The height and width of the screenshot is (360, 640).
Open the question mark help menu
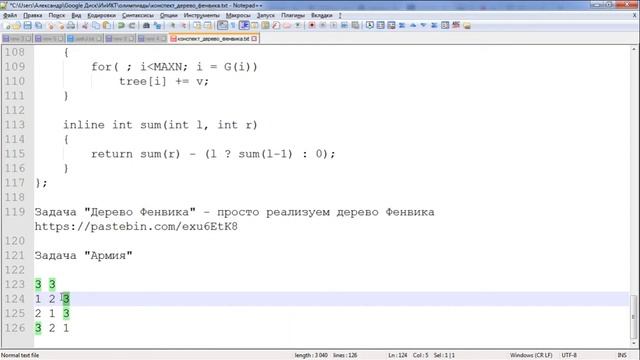340,15
